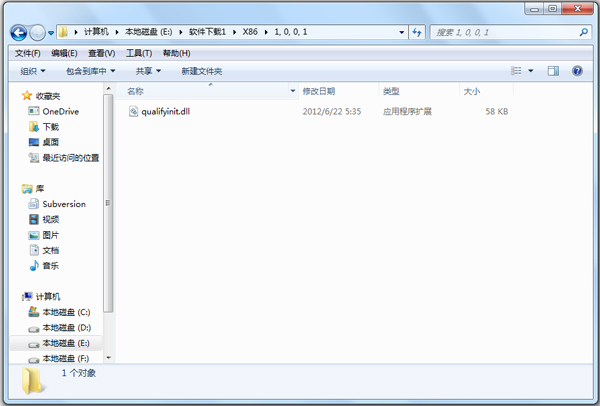Open the 包含到库中 dropdown
This screenshot has width=600, height=406.
(x=90, y=71)
